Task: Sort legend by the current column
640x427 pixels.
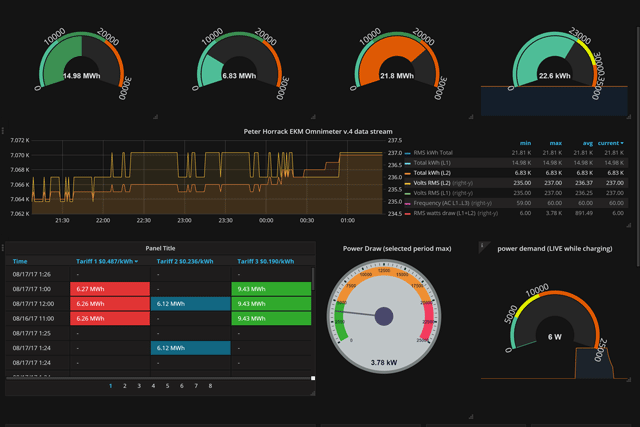Action: (x=611, y=142)
